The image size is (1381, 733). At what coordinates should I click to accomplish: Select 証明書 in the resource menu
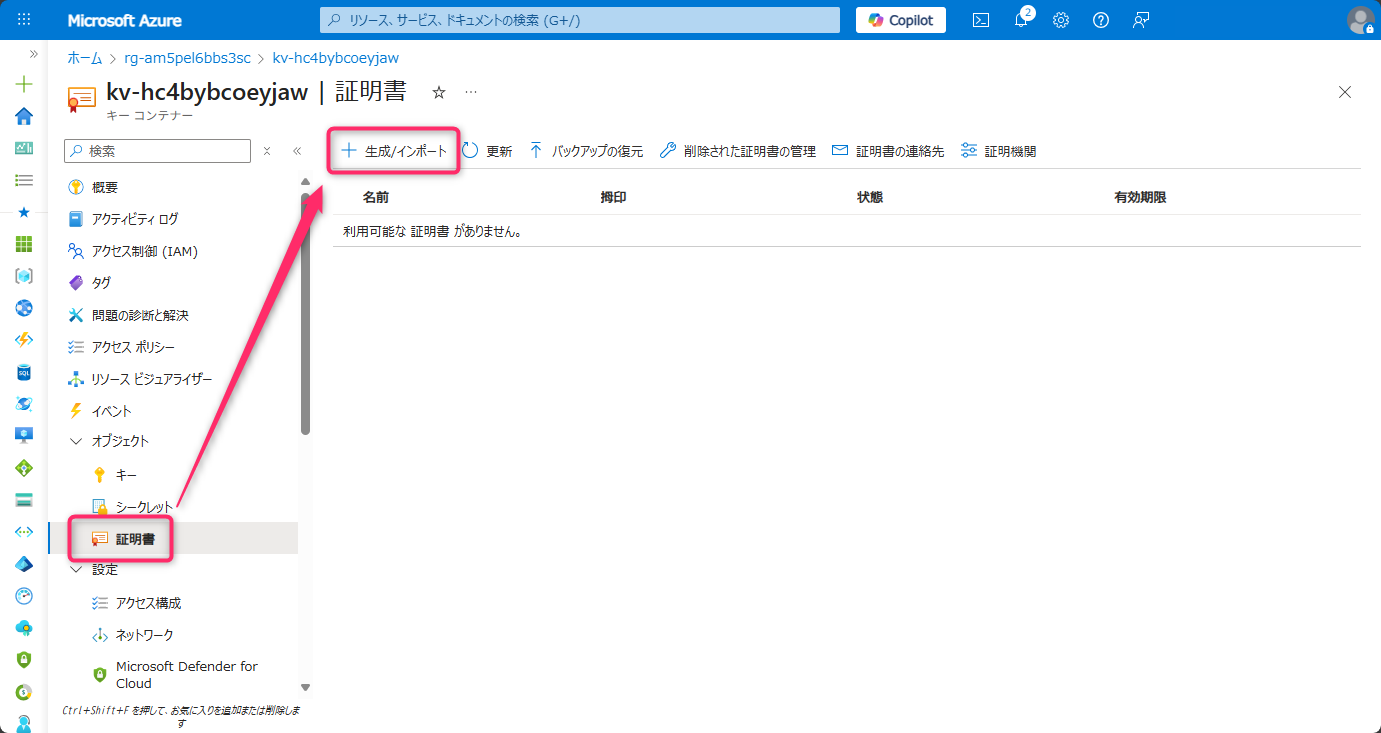coord(134,538)
